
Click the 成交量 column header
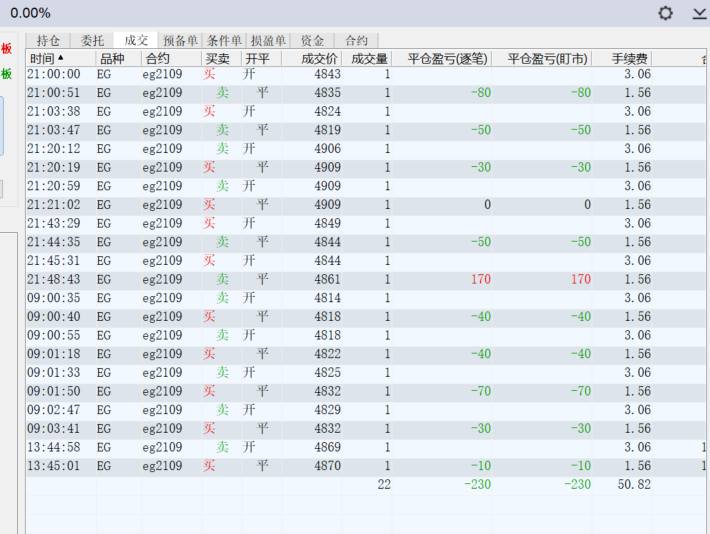click(367, 58)
